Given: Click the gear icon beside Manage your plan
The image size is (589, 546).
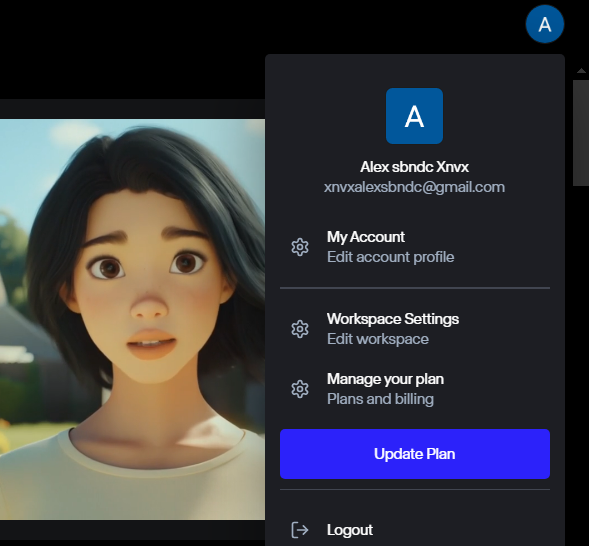Looking at the screenshot, I should point(300,389).
